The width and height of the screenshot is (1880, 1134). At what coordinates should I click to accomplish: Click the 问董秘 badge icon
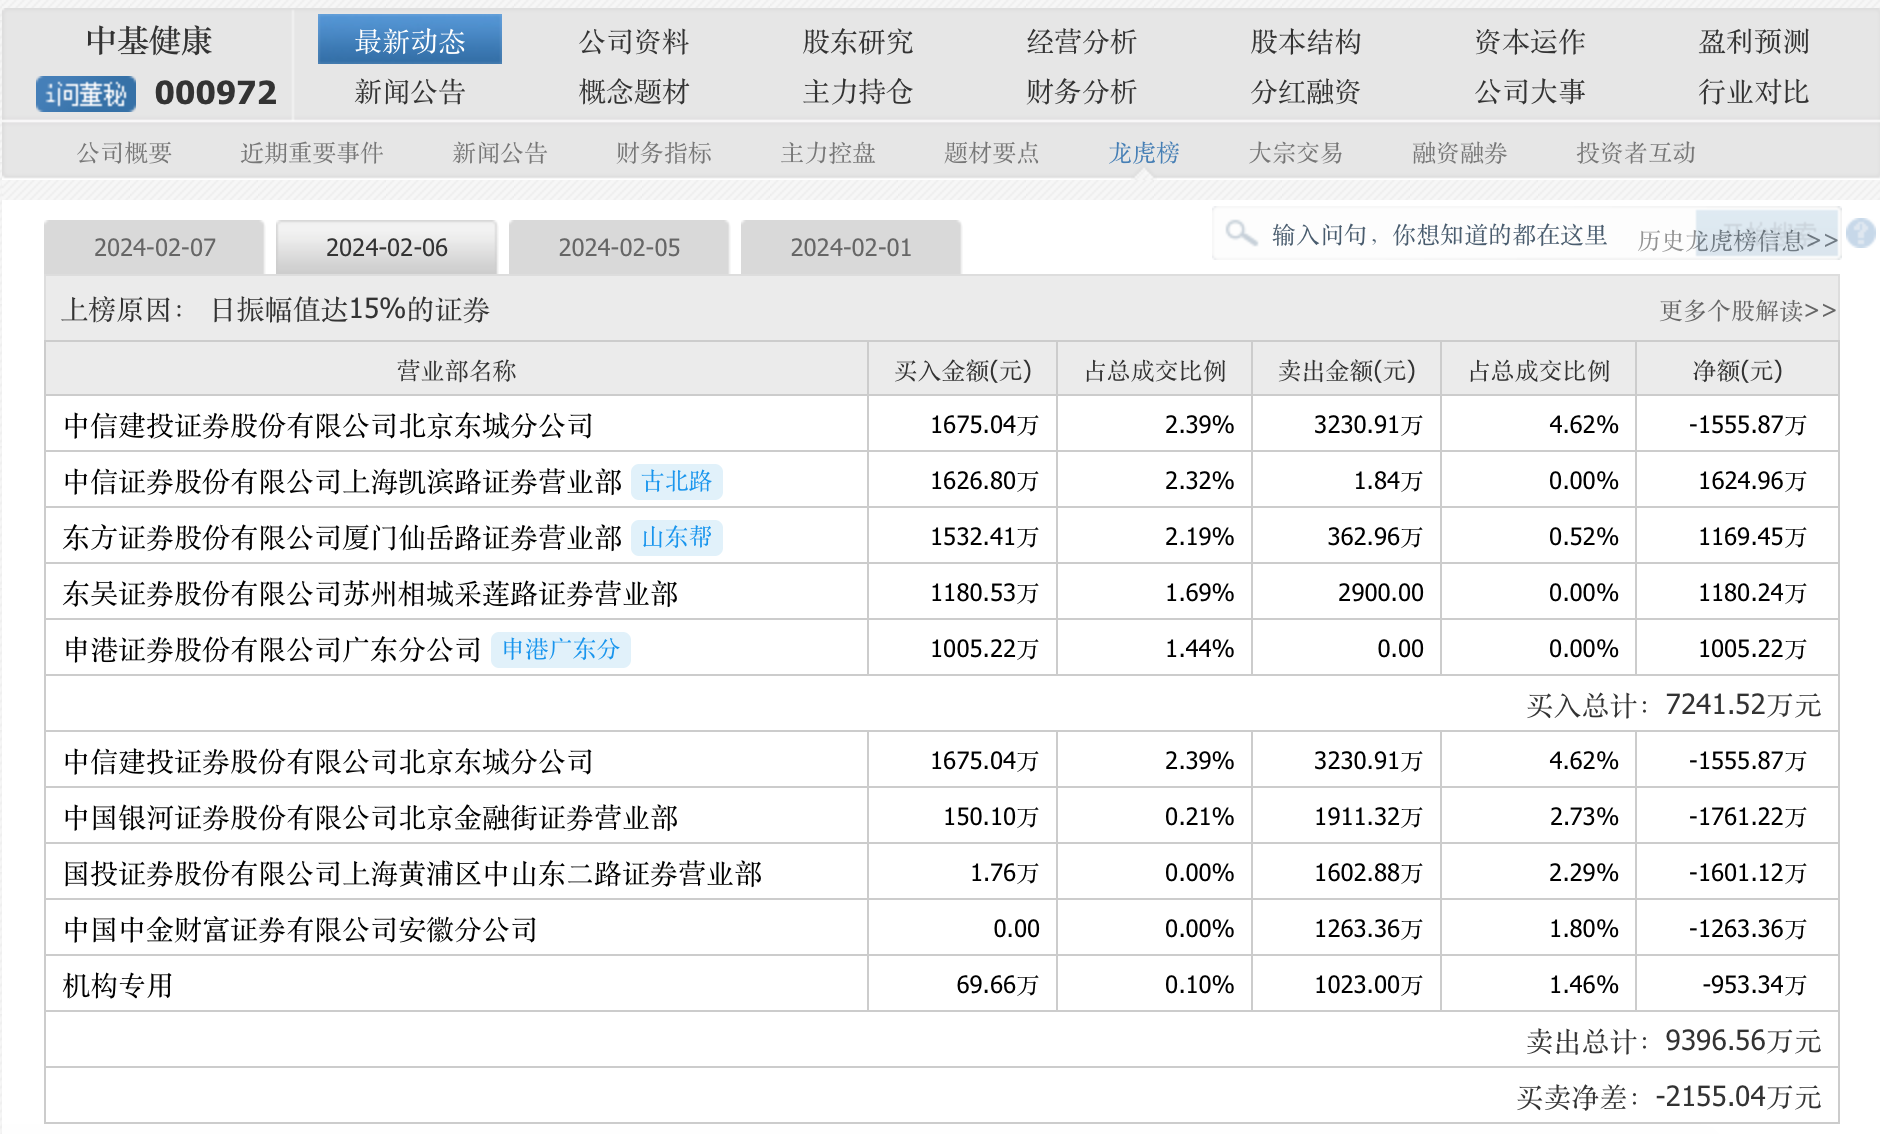[85, 94]
